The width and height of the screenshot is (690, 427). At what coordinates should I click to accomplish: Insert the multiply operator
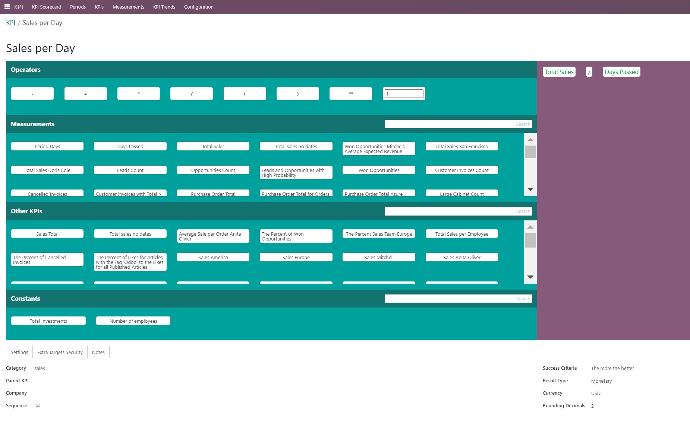(139, 93)
